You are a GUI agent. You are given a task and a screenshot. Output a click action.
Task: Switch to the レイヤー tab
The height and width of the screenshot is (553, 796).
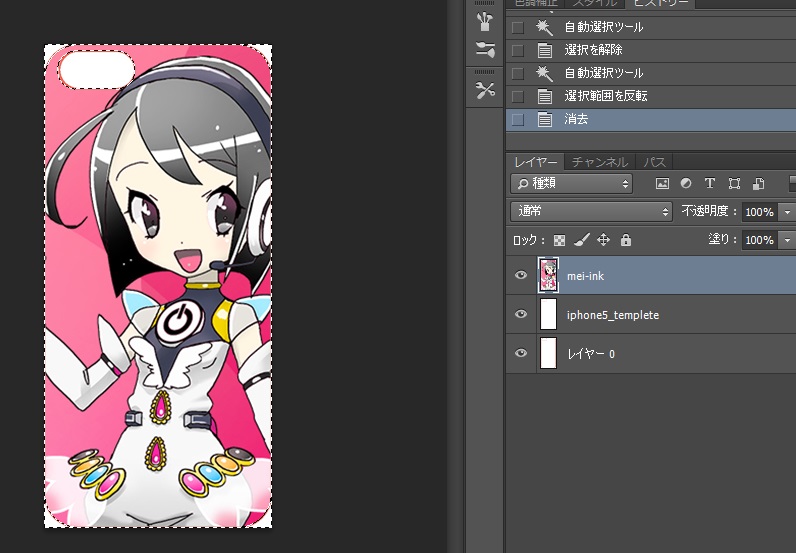[x=535, y=162]
